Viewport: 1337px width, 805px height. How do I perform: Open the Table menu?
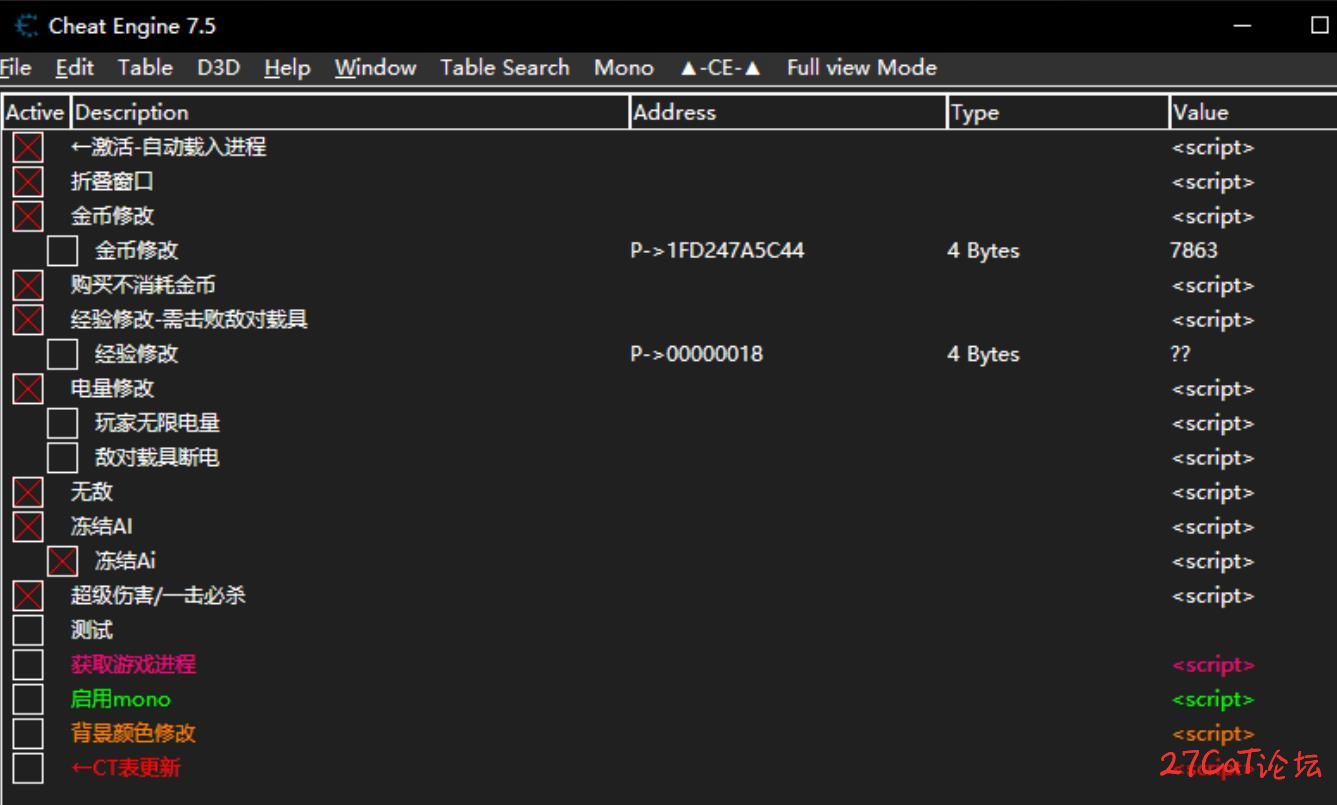click(x=145, y=68)
